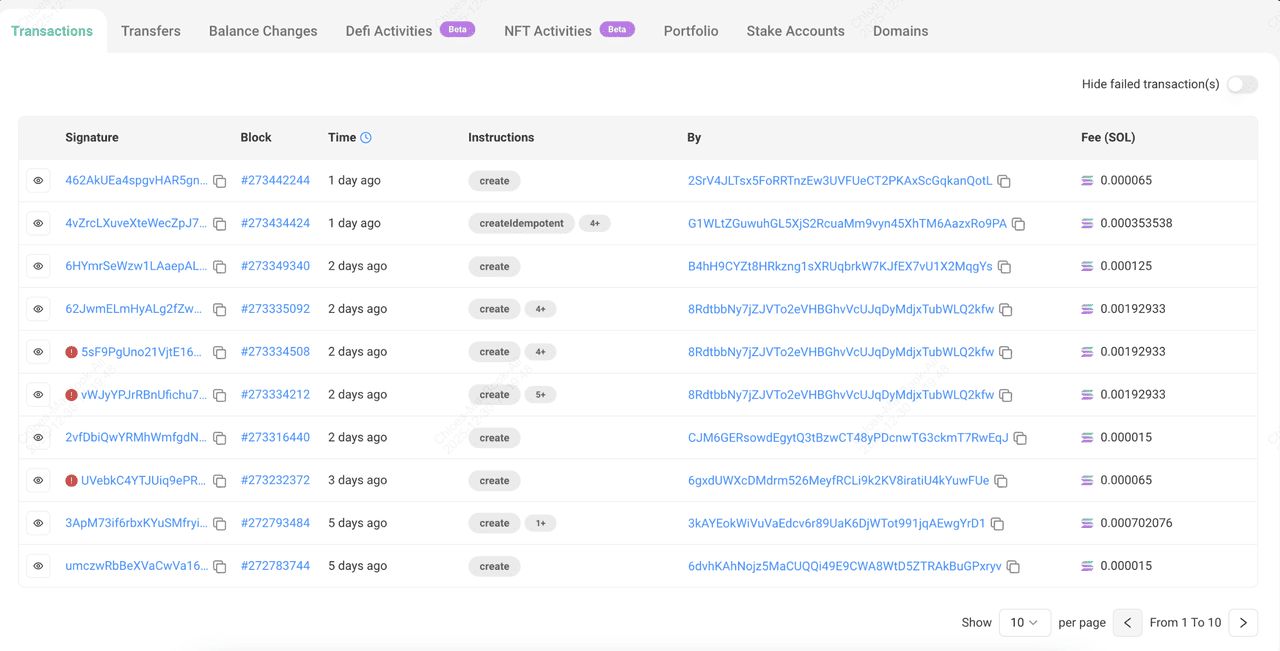Click eye icon for block #273316440 row

click(x=38, y=438)
